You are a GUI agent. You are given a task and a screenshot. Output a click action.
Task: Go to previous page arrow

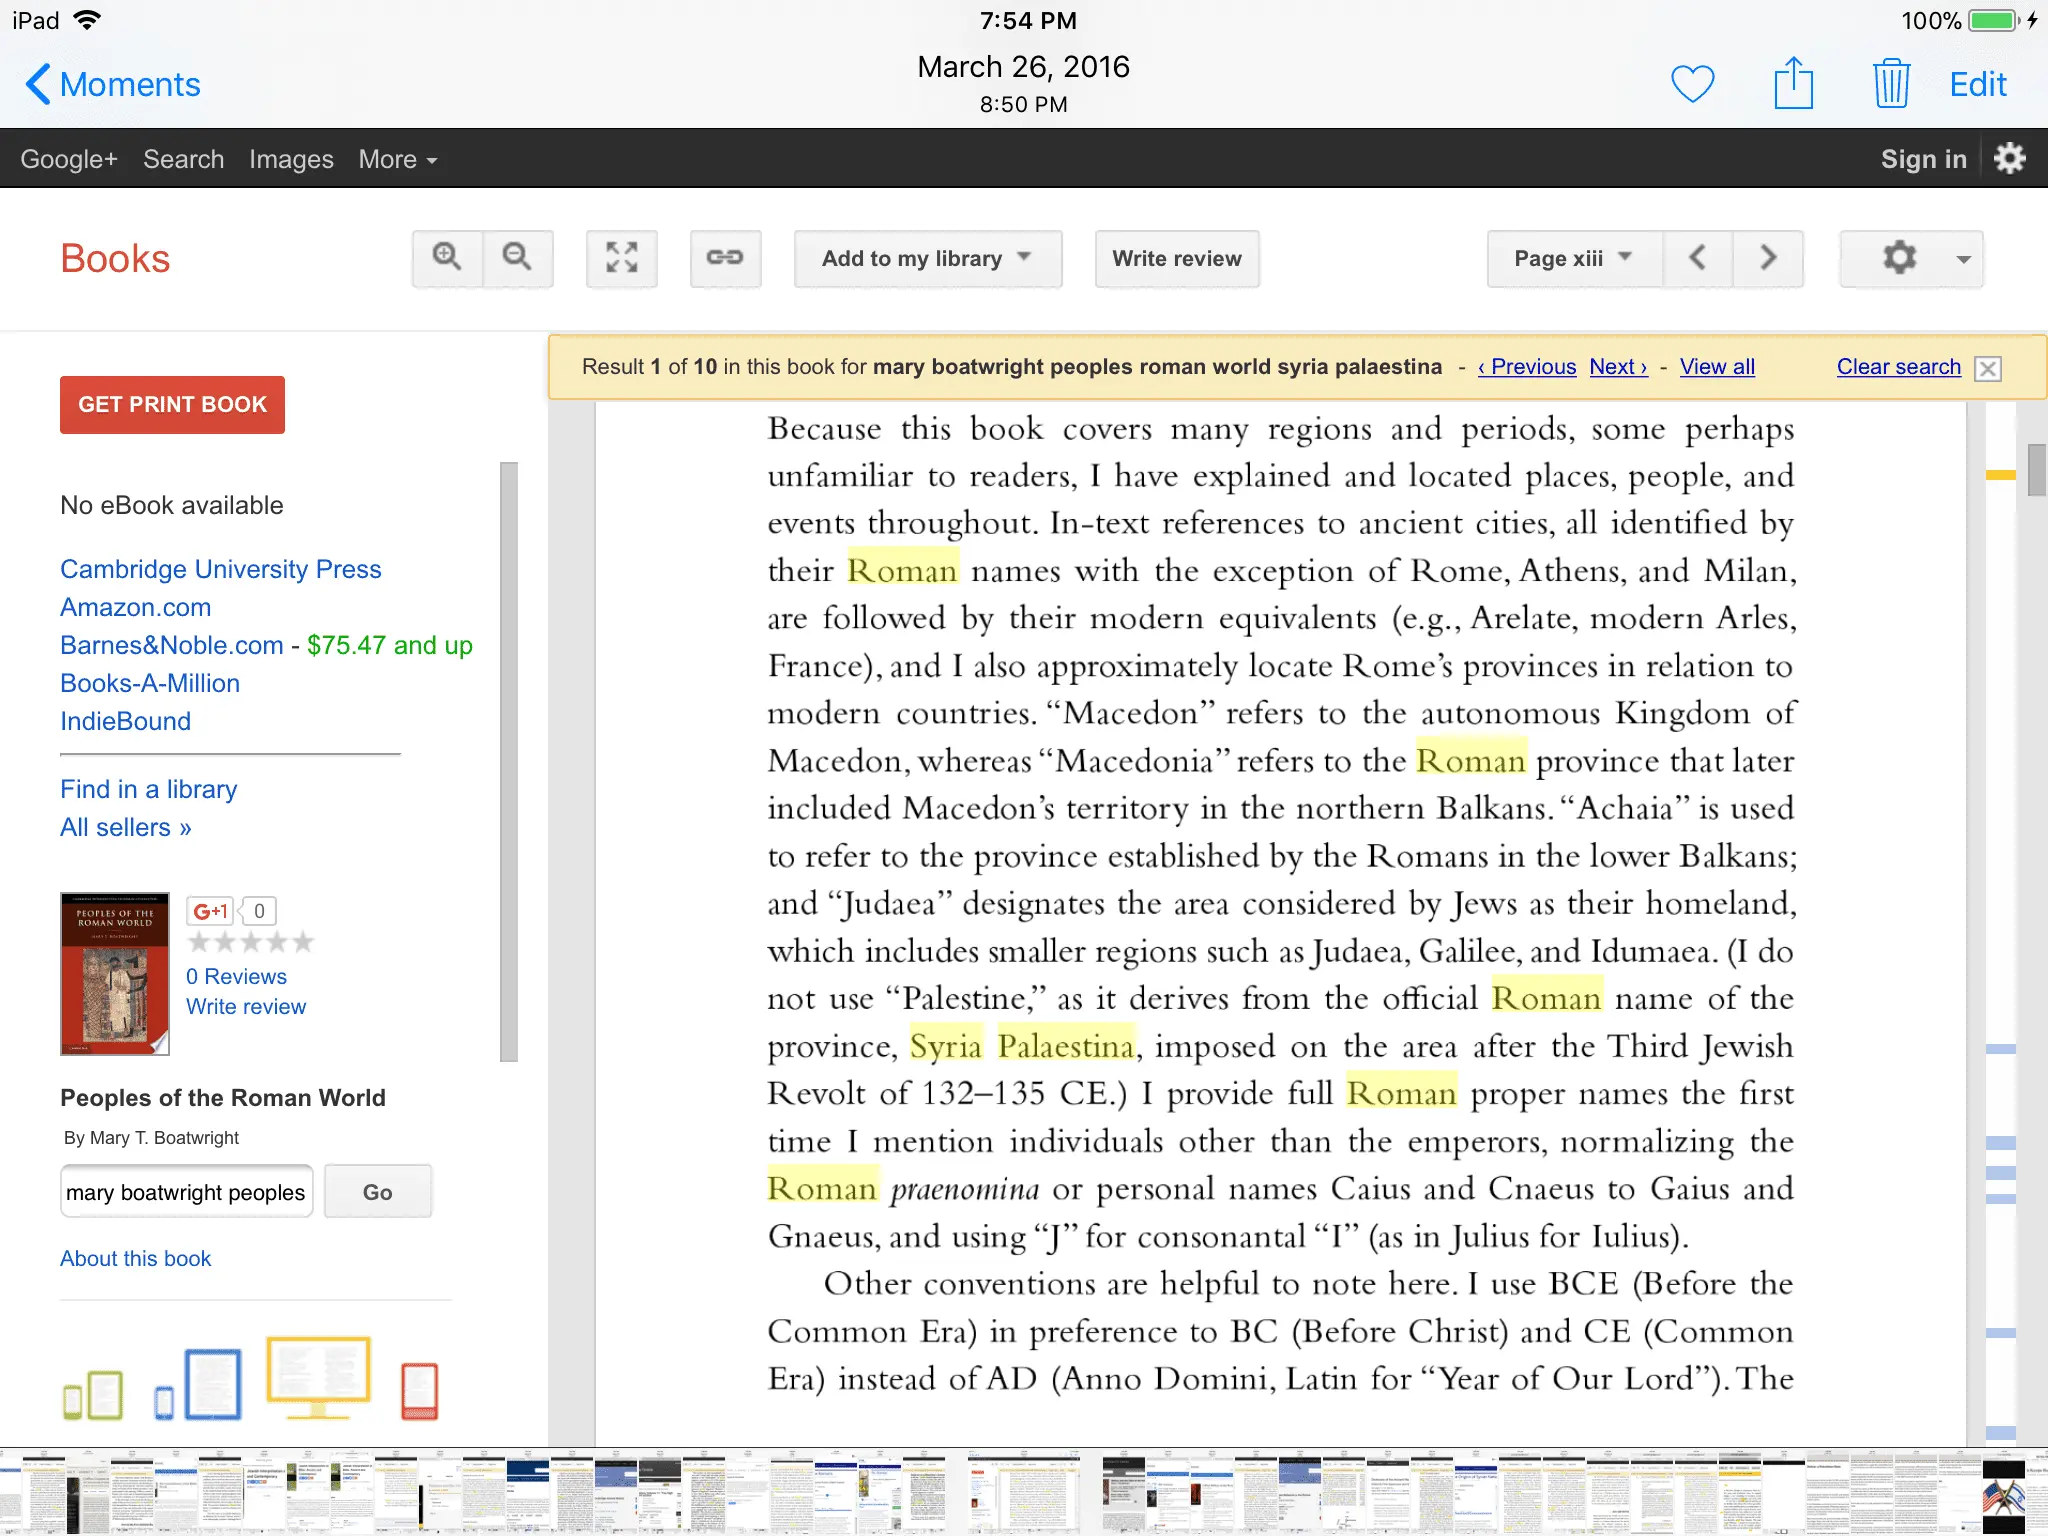point(1698,258)
